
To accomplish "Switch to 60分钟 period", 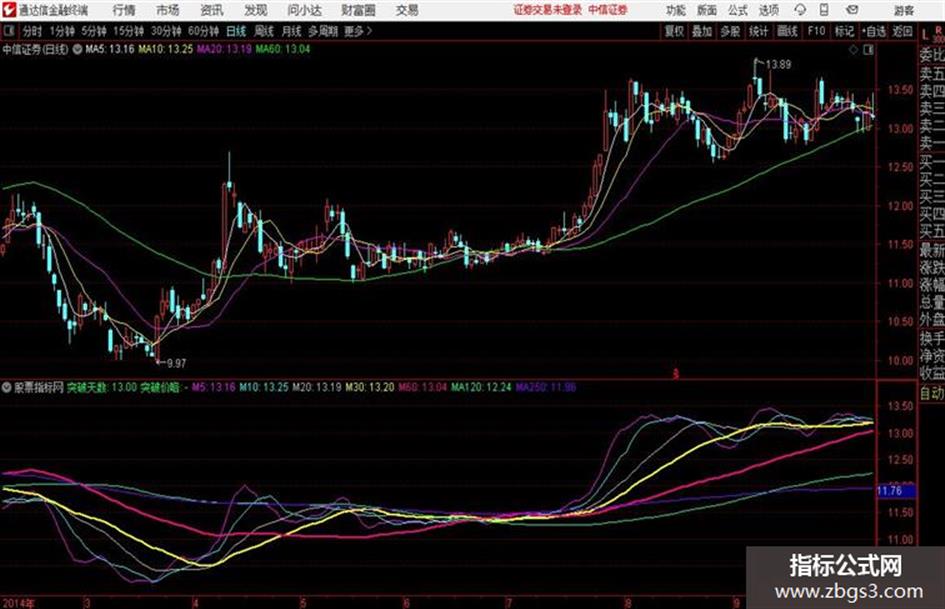I will click(203, 31).
